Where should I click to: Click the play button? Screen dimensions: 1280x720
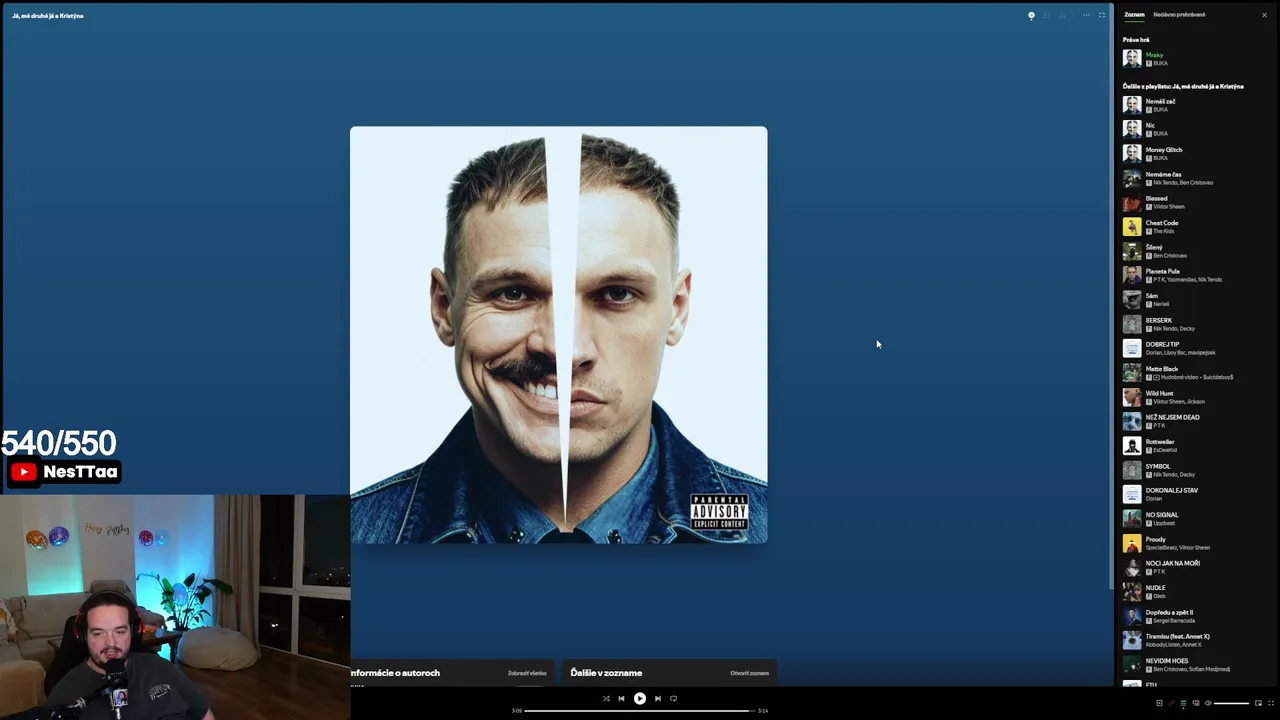[640, 699]
